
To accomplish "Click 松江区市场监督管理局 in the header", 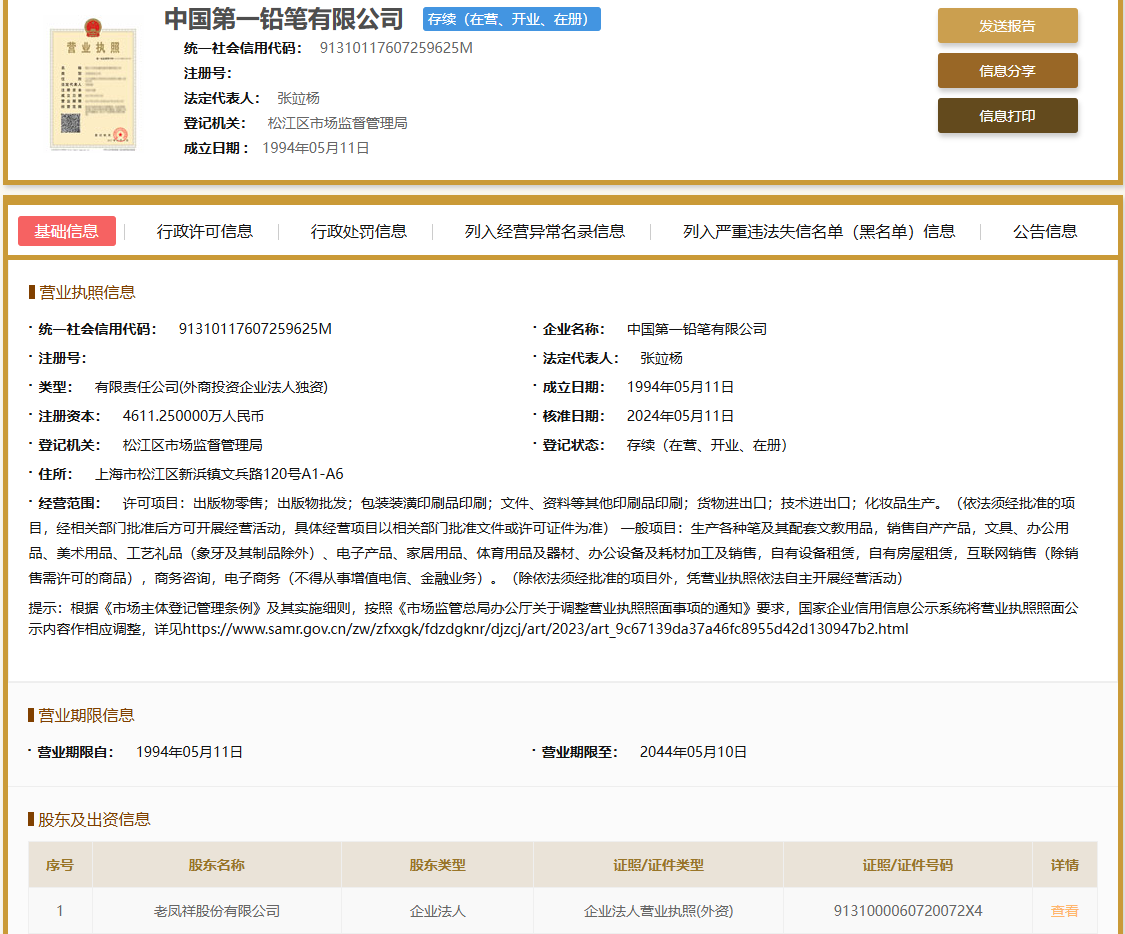I will tap(337, 123).
